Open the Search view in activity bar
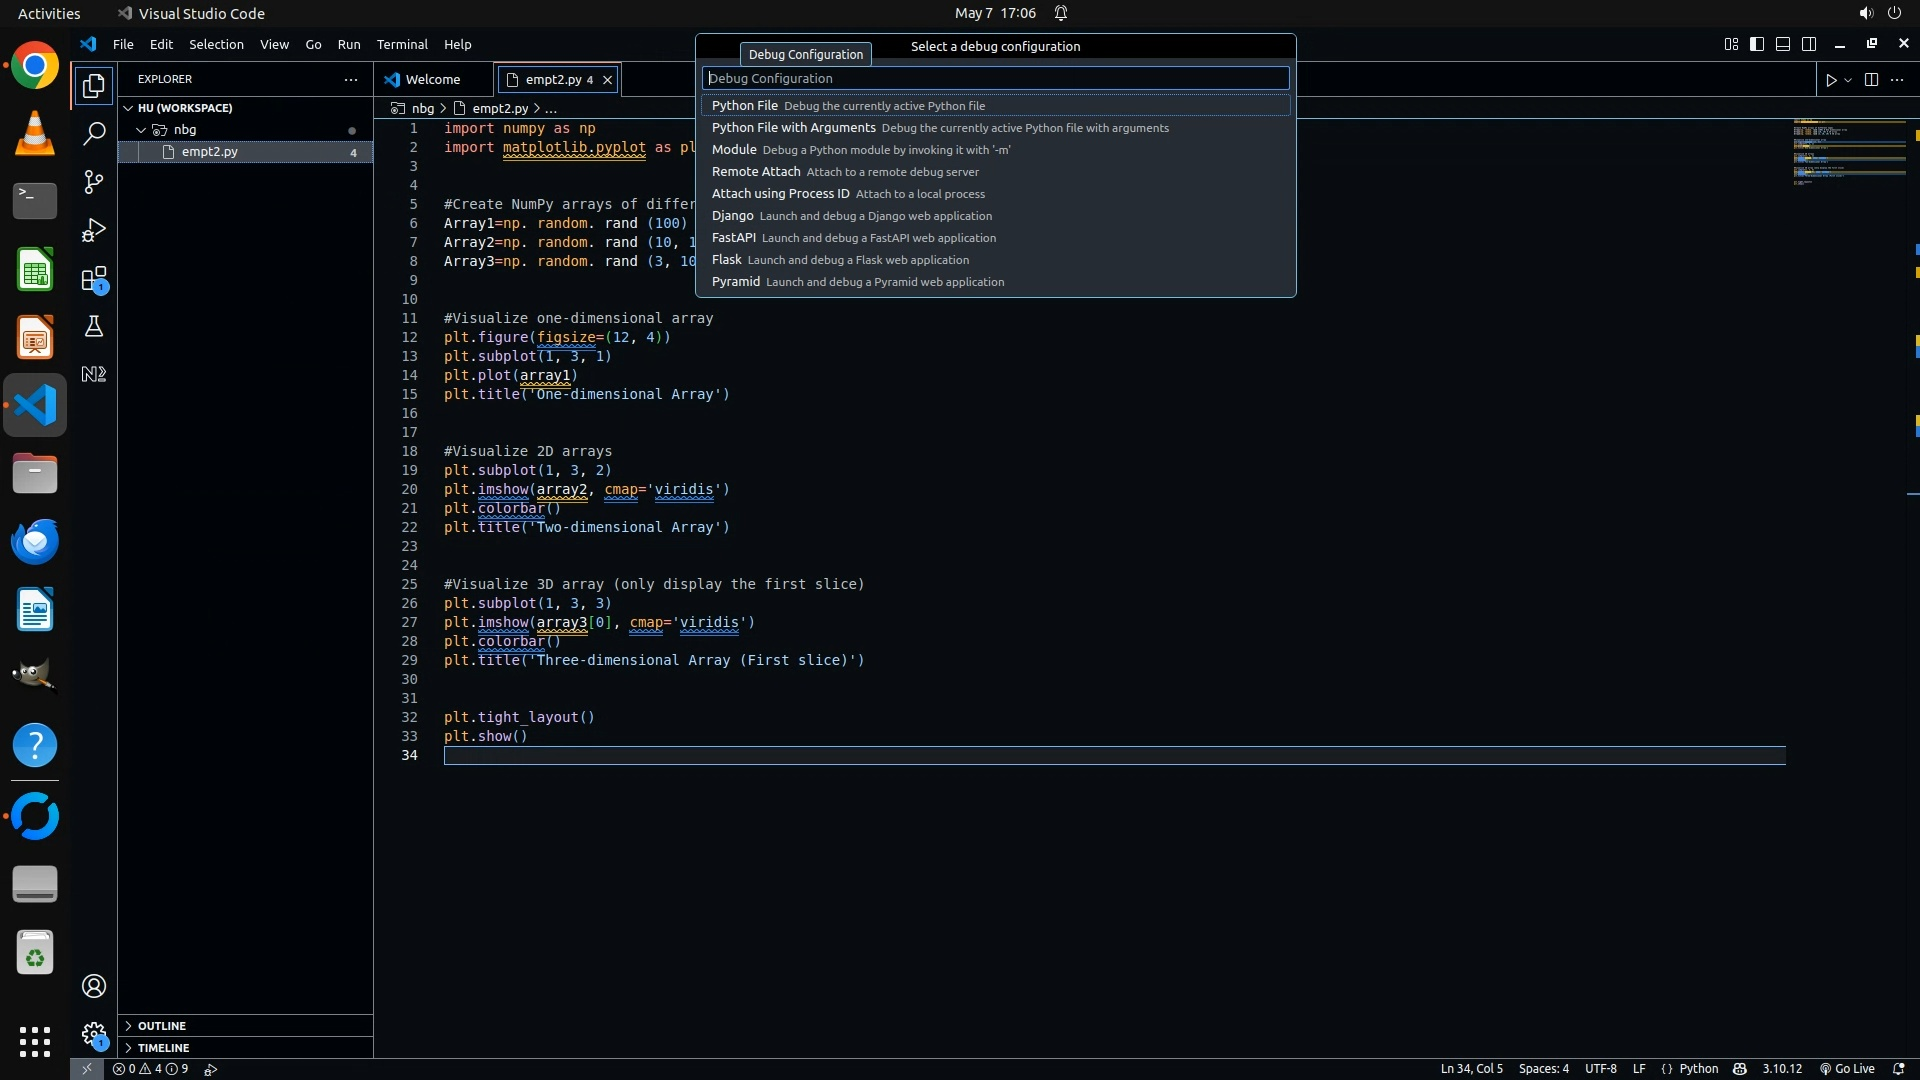The width and height of the screenshot is (1920, 1080). point(94,134)
